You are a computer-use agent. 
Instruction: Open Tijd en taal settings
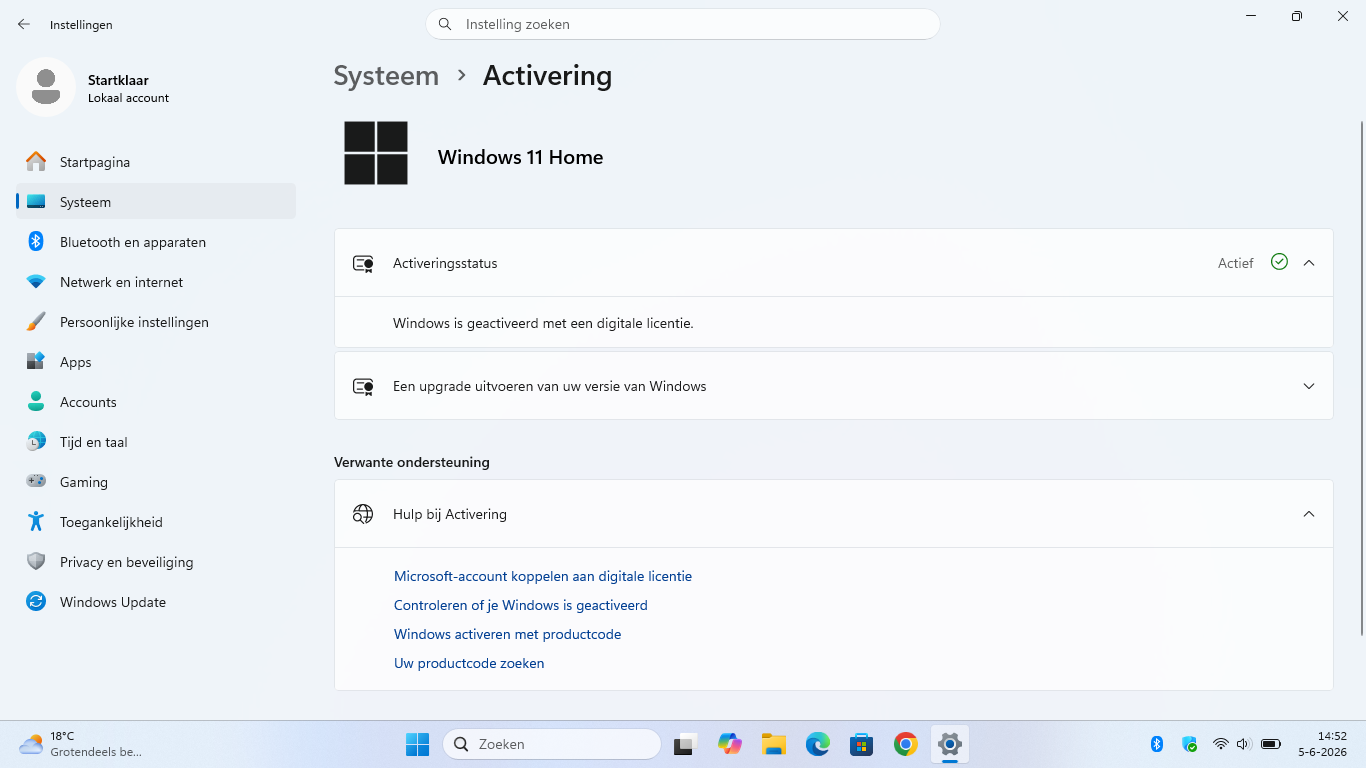156,442
